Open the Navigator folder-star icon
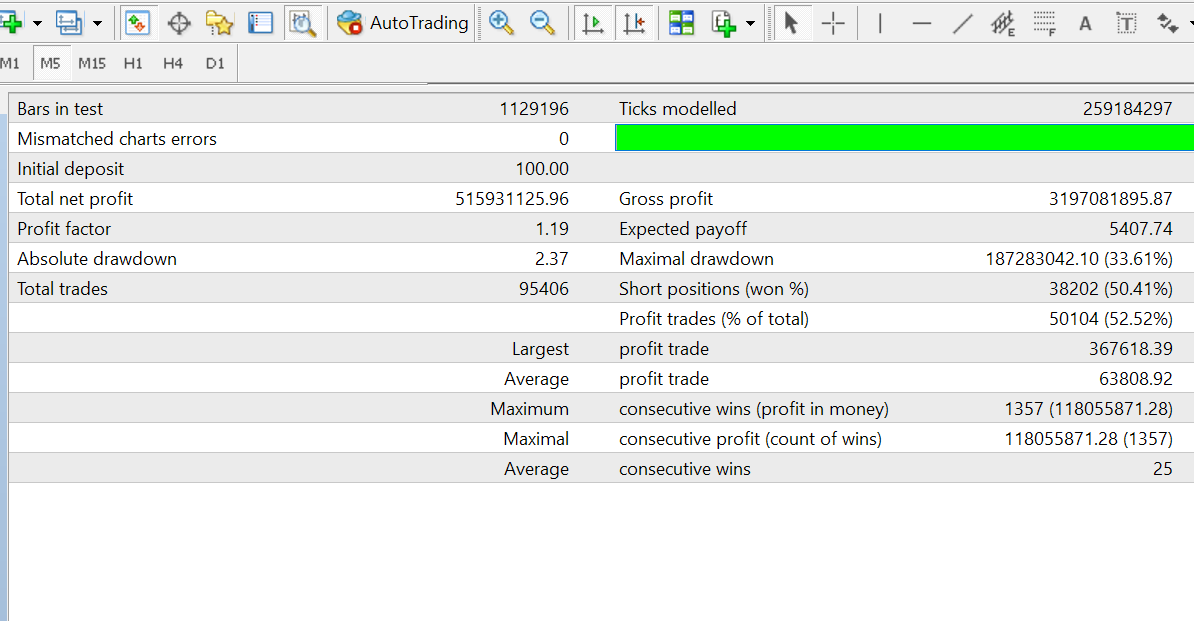The width and height of the screenshot is (1194, 621). pos(219,24)
